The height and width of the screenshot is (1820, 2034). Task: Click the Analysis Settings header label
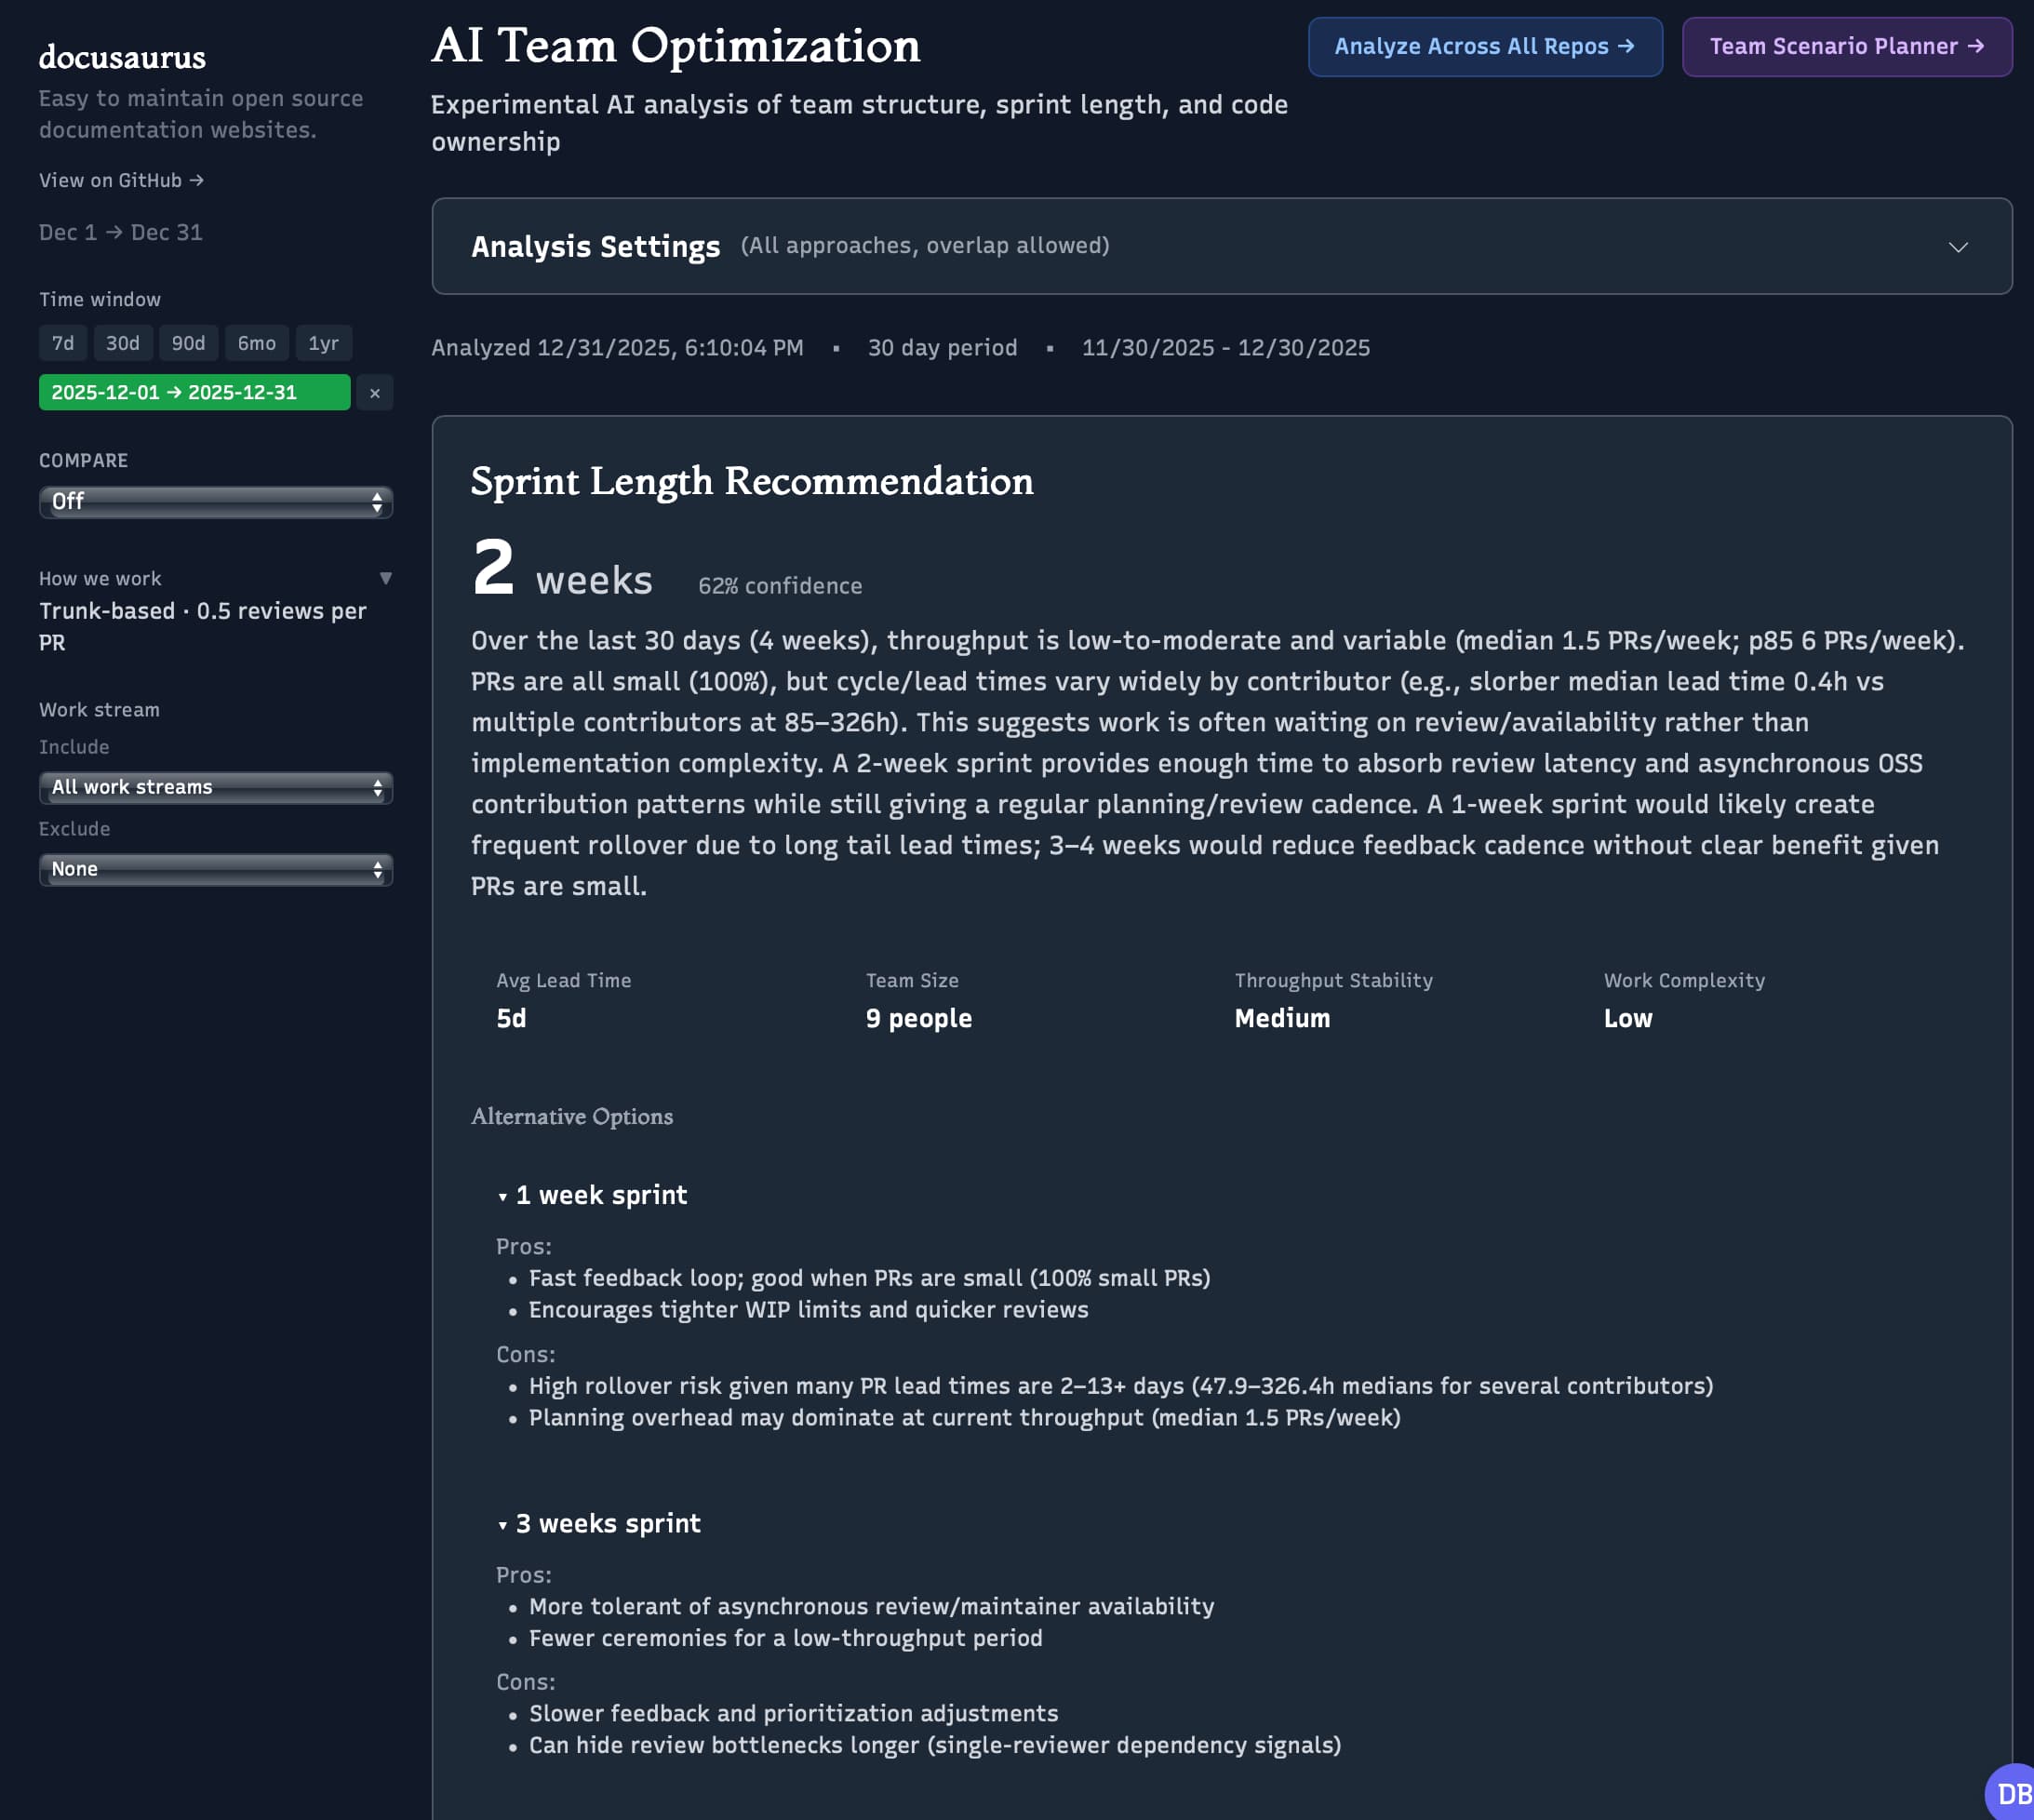tap(595, 247)
